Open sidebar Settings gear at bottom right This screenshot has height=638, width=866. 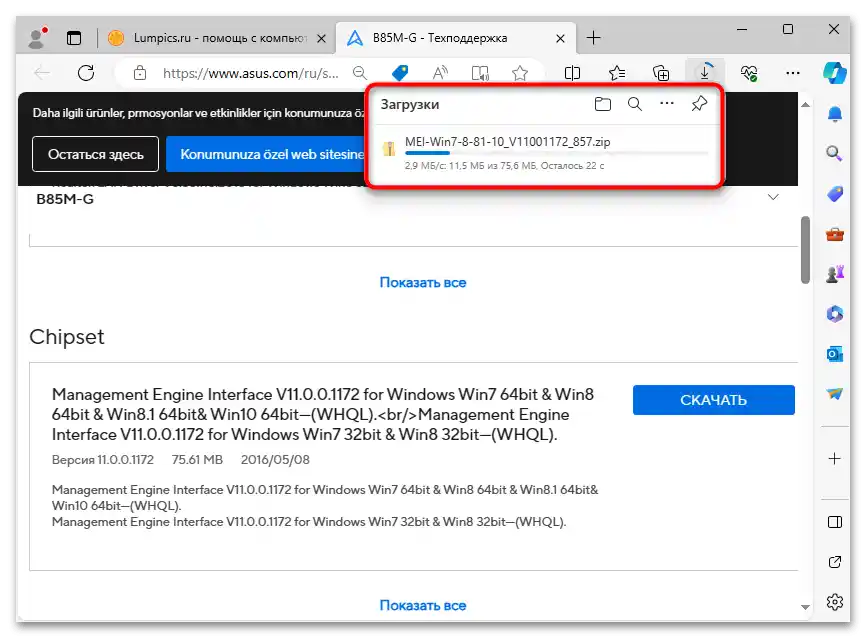(x=834, y=602)
